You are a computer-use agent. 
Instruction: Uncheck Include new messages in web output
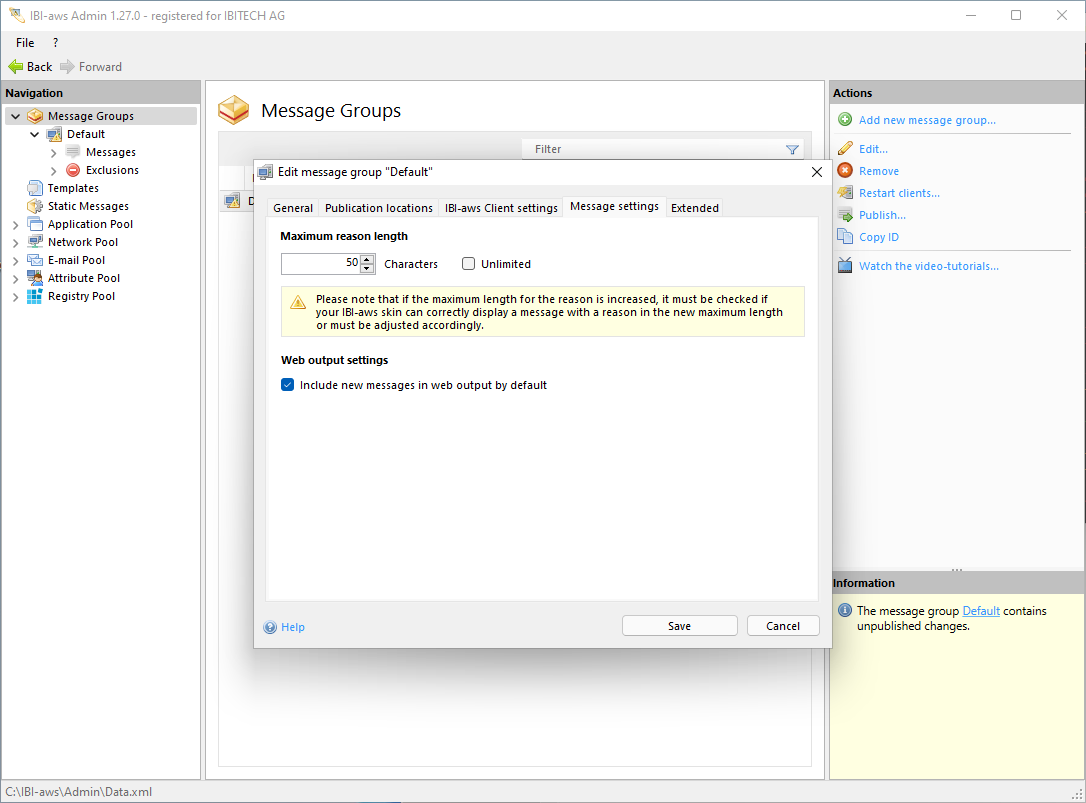[x=288, y=385]
